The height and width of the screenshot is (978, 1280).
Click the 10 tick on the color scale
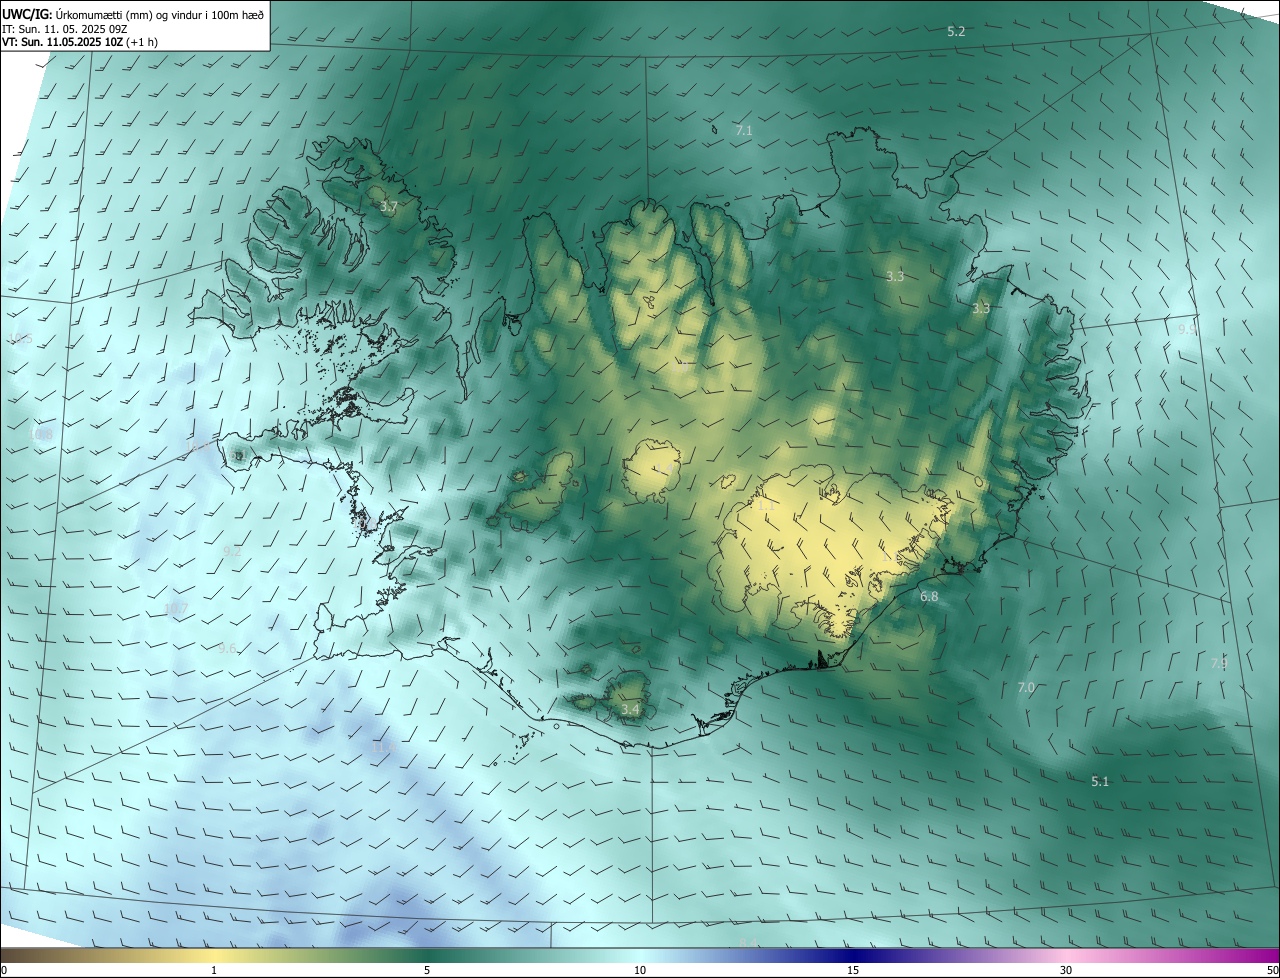[640, 971]
